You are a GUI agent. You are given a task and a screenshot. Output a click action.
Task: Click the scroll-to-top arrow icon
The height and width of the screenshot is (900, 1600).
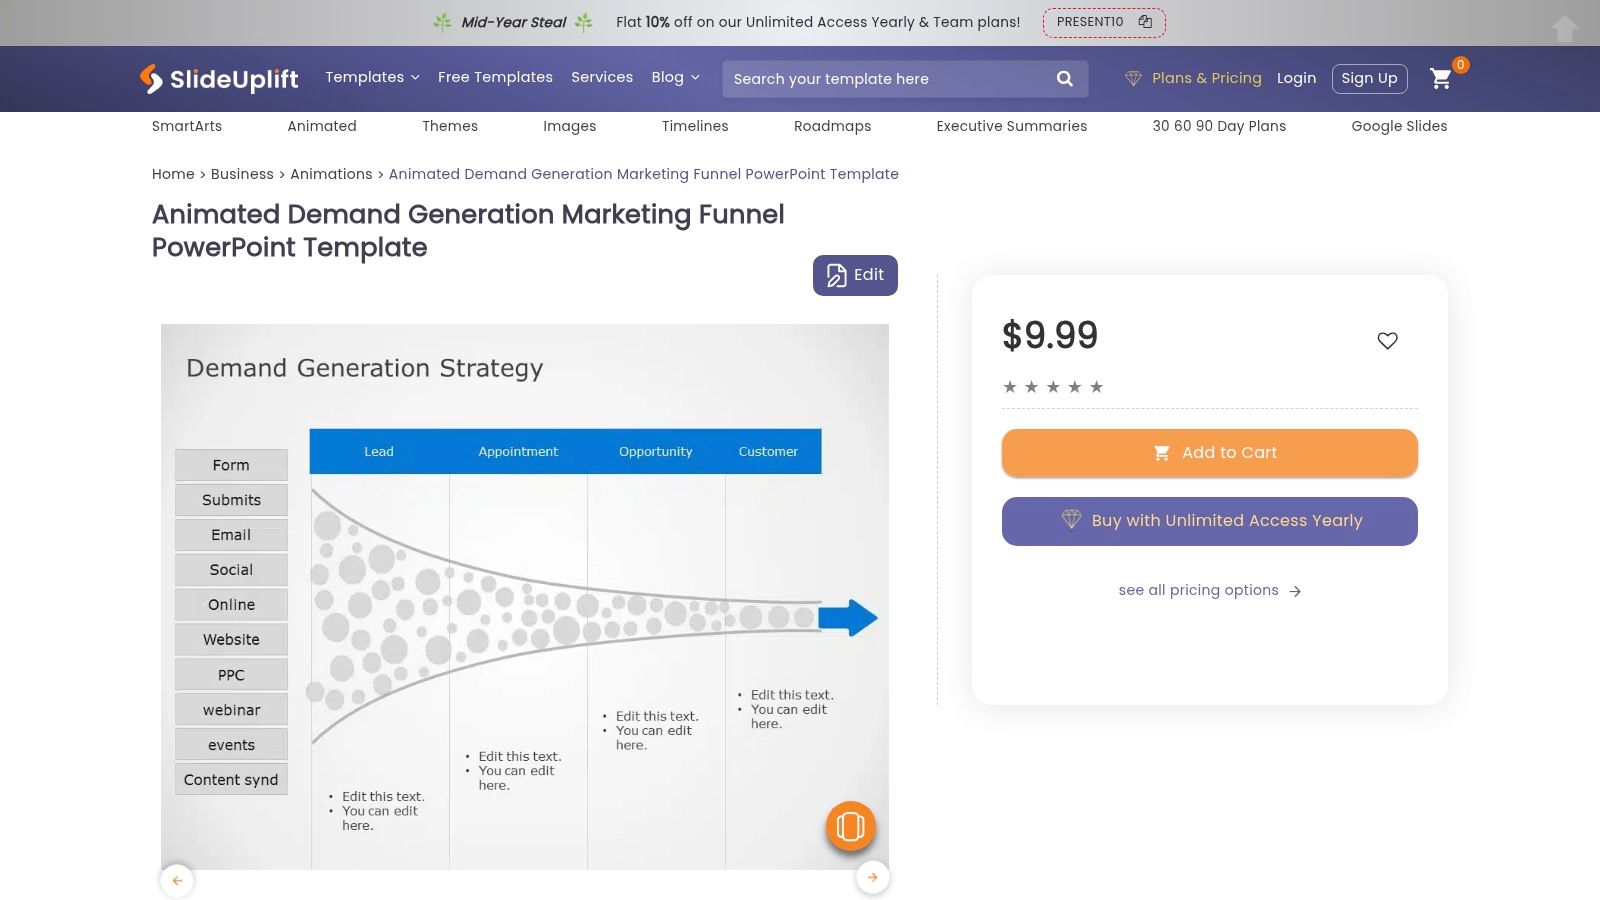pos(1564,28)
